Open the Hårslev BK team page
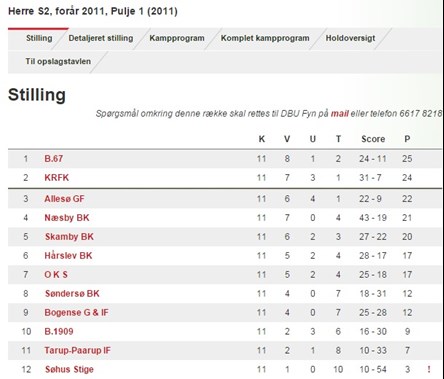The width and height of the screenshot is (444, 379). pos(68,256)
